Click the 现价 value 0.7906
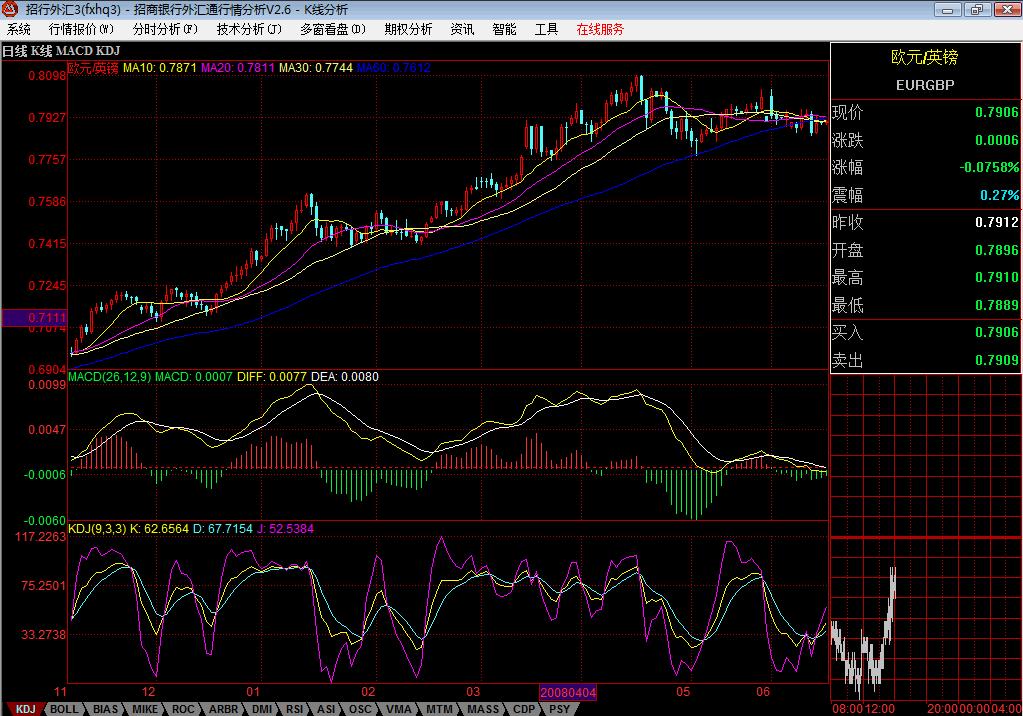The width and height of the screenshot is (1023, 716). pos(996,112)
